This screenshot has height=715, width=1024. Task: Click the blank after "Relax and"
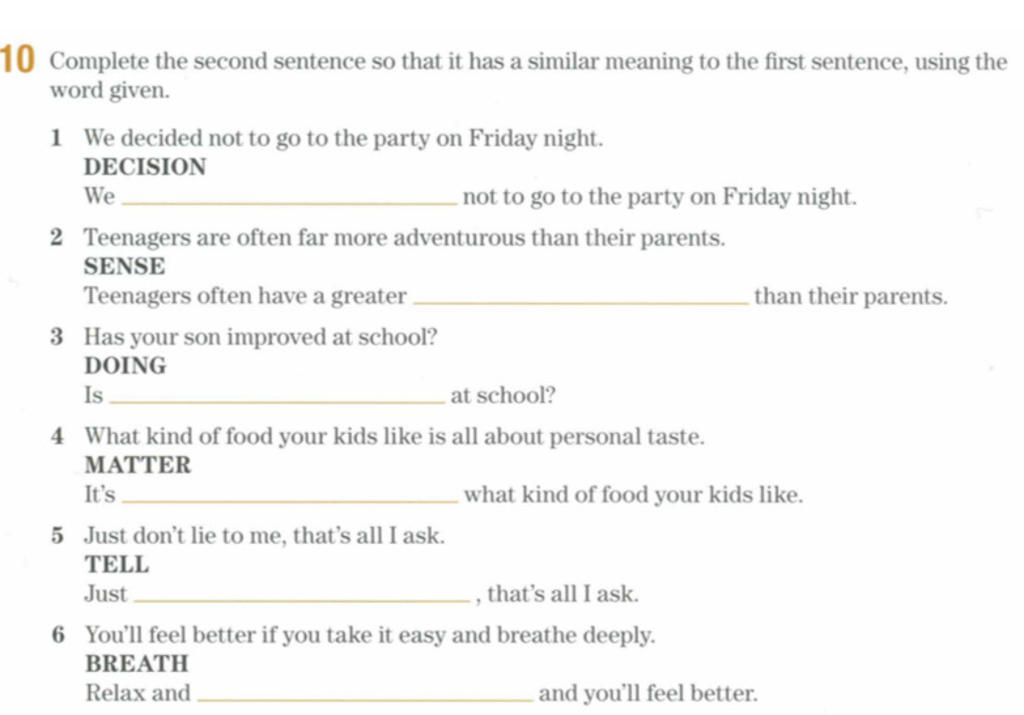[x=365, y=699]
